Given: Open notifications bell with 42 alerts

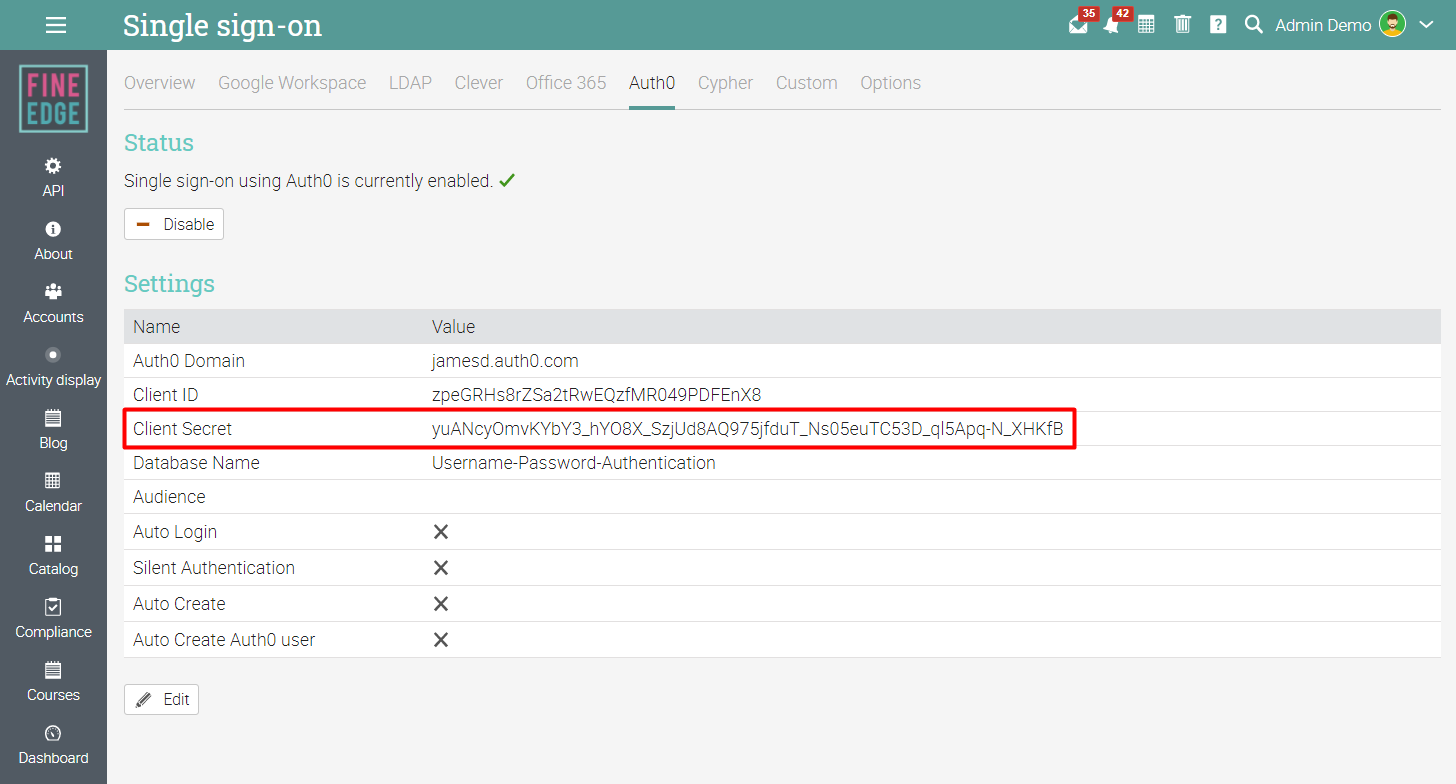Looking at the screenshot, I should coord(1111,24).
